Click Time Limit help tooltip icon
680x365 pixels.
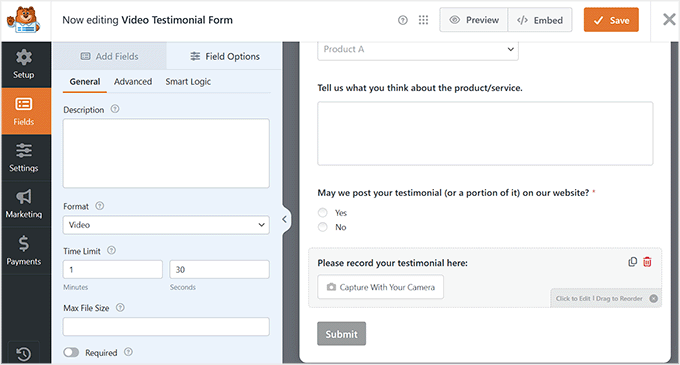pos(111,251)
